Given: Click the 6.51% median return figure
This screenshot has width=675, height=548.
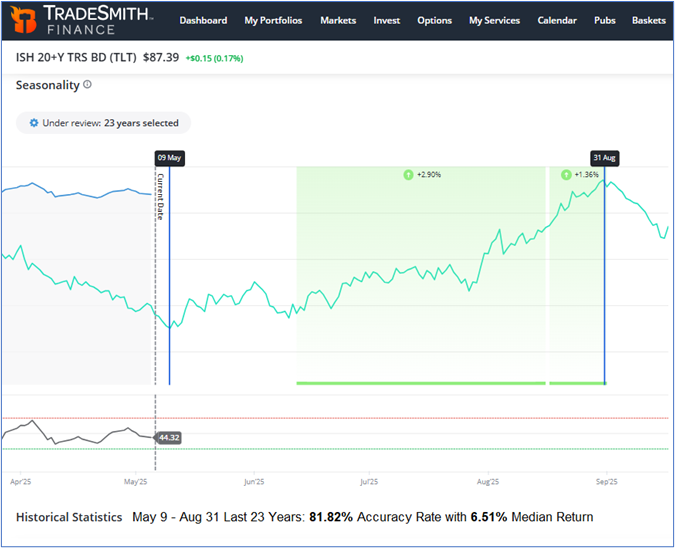Looking at the screenshot, I should click(489, 517).
